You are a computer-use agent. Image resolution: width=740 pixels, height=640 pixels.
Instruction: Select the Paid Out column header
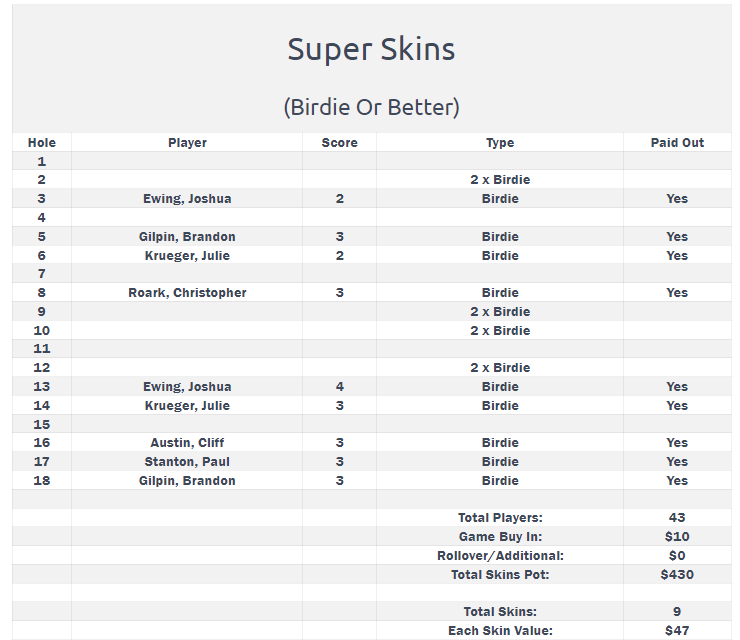click(x=677, y=143)
